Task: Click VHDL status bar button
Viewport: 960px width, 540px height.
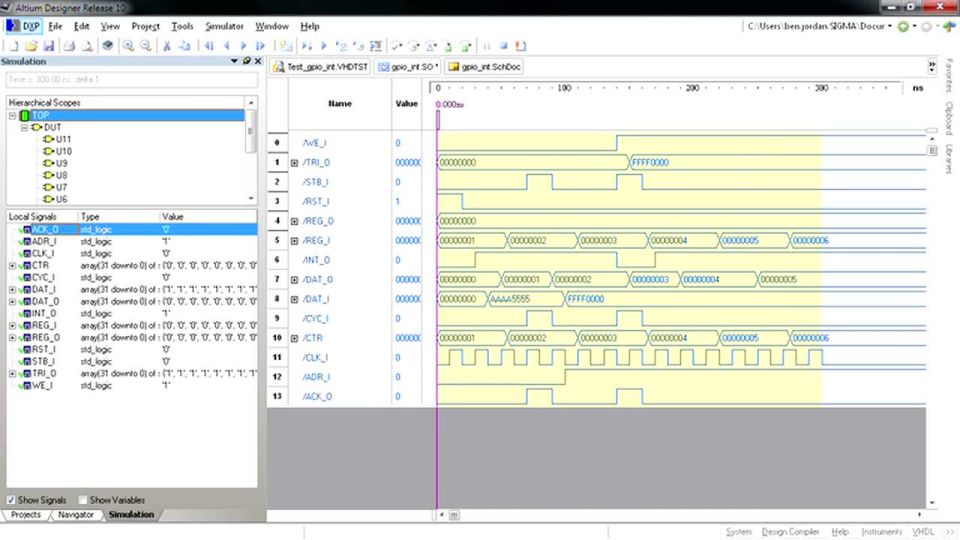Action: click(923, 532)
